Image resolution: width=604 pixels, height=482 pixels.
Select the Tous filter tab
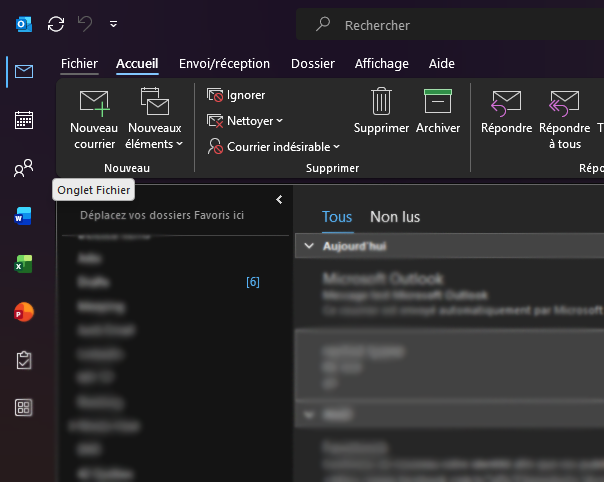[x=337, y=217]
